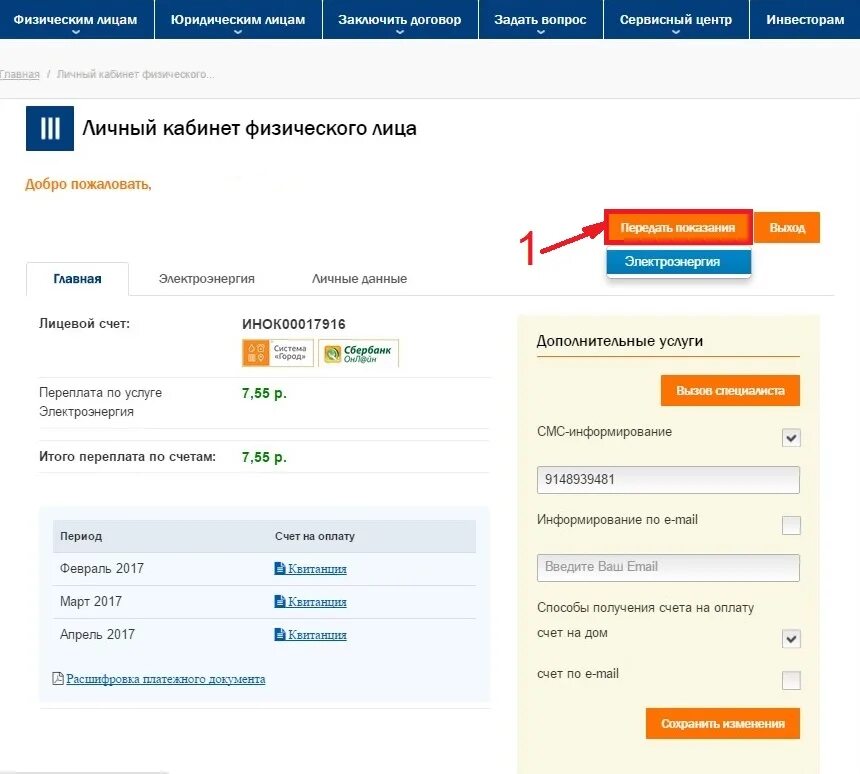
Task: Click the Выход logout button
Action: click(x=787, y=228)
